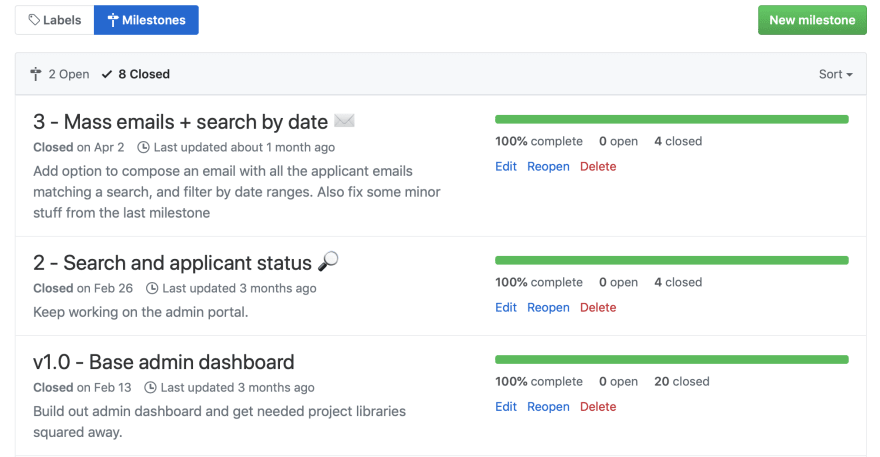
Task: Click 'Closed on Feb 26' text
Action: [83, 288]
